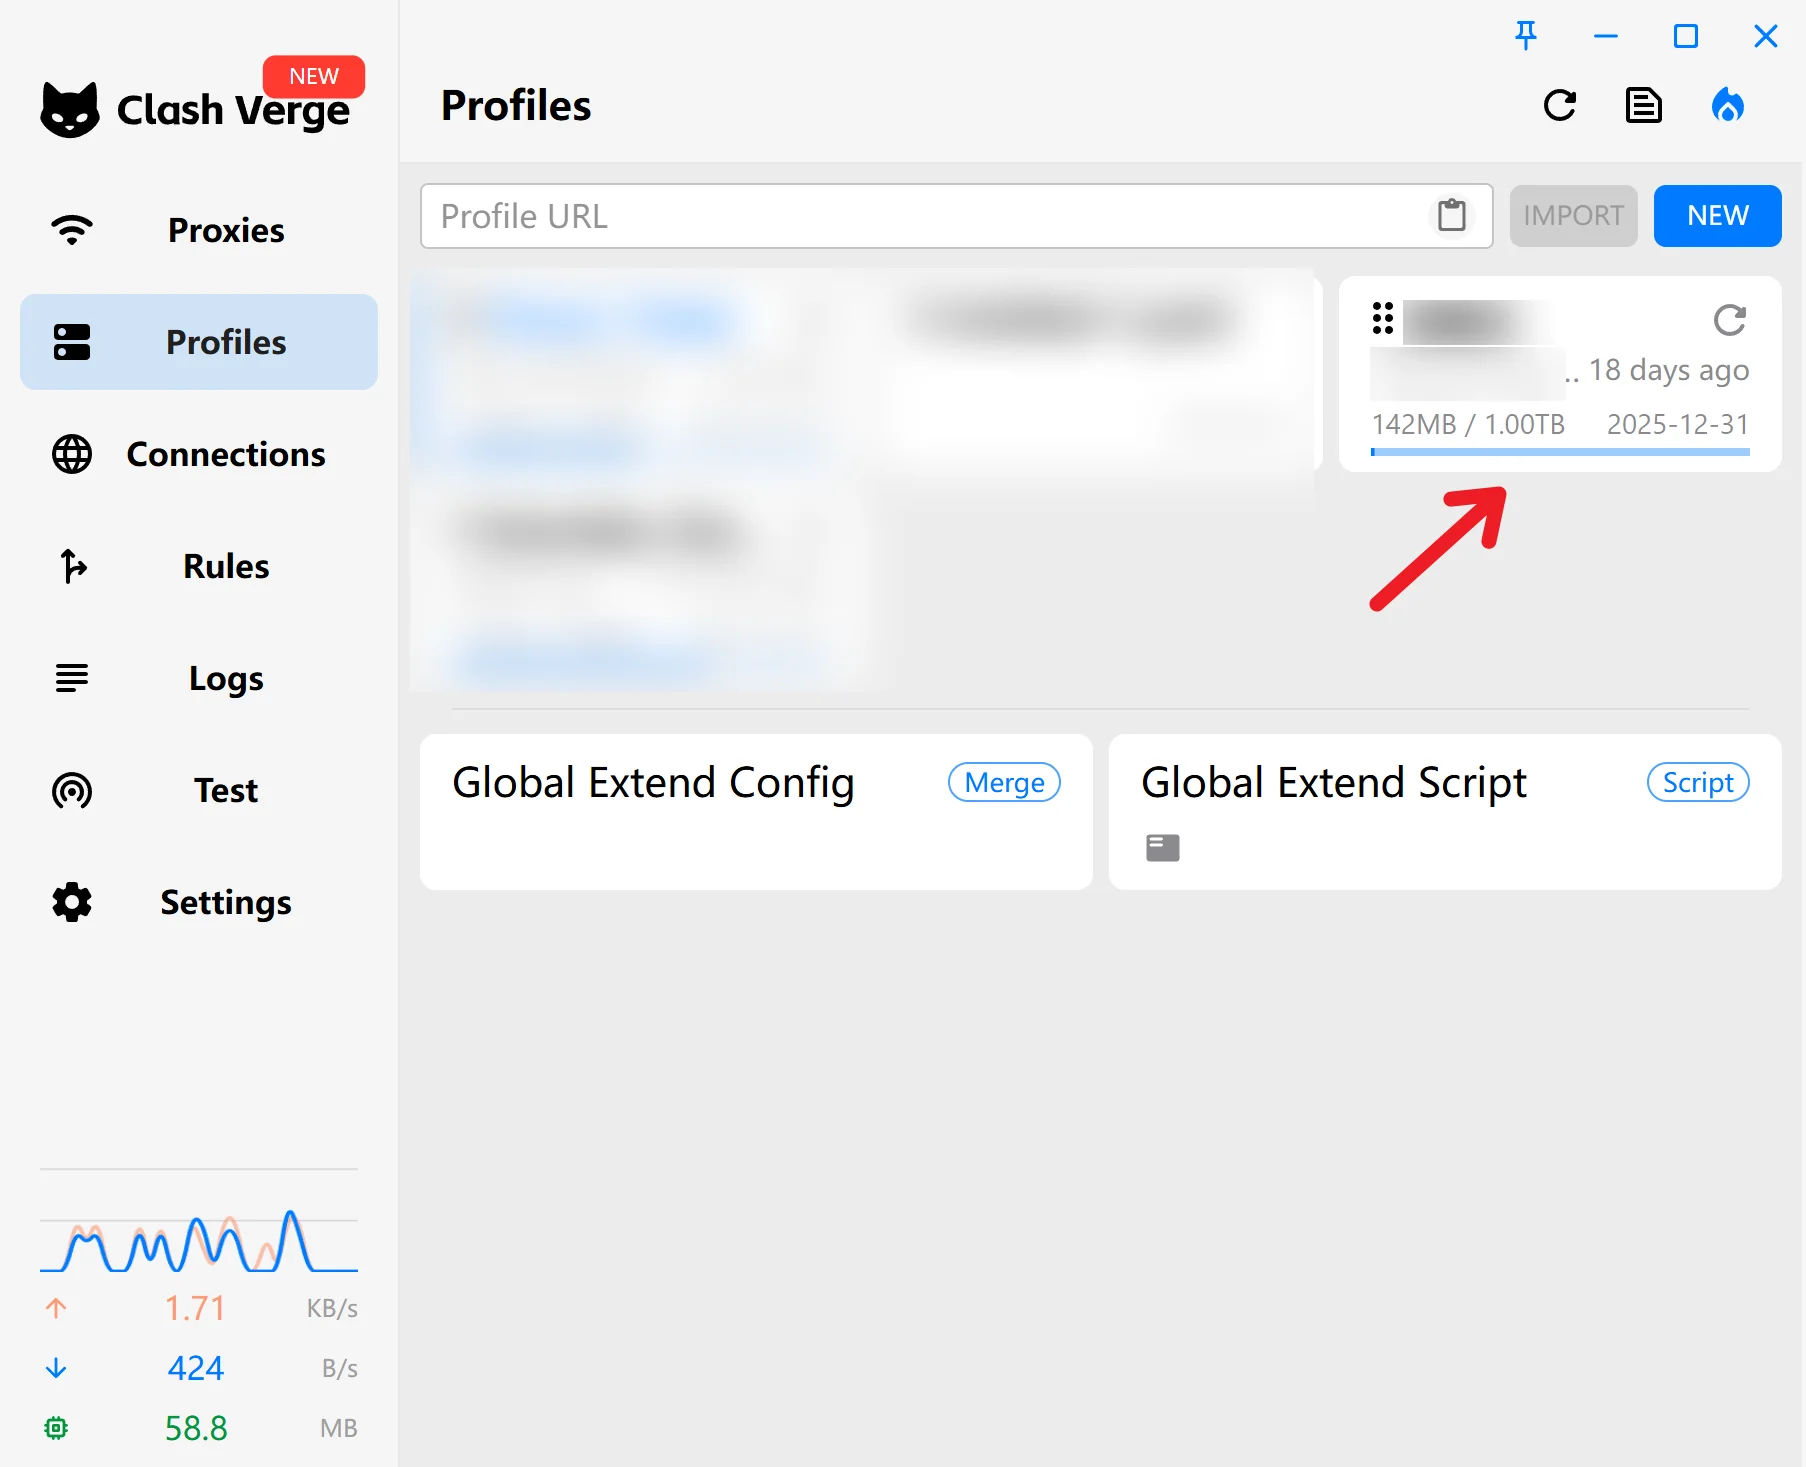Click the upload speed arrow icon
The width and height of the screenshot is (1806, 1467).
coord(56,1308)
